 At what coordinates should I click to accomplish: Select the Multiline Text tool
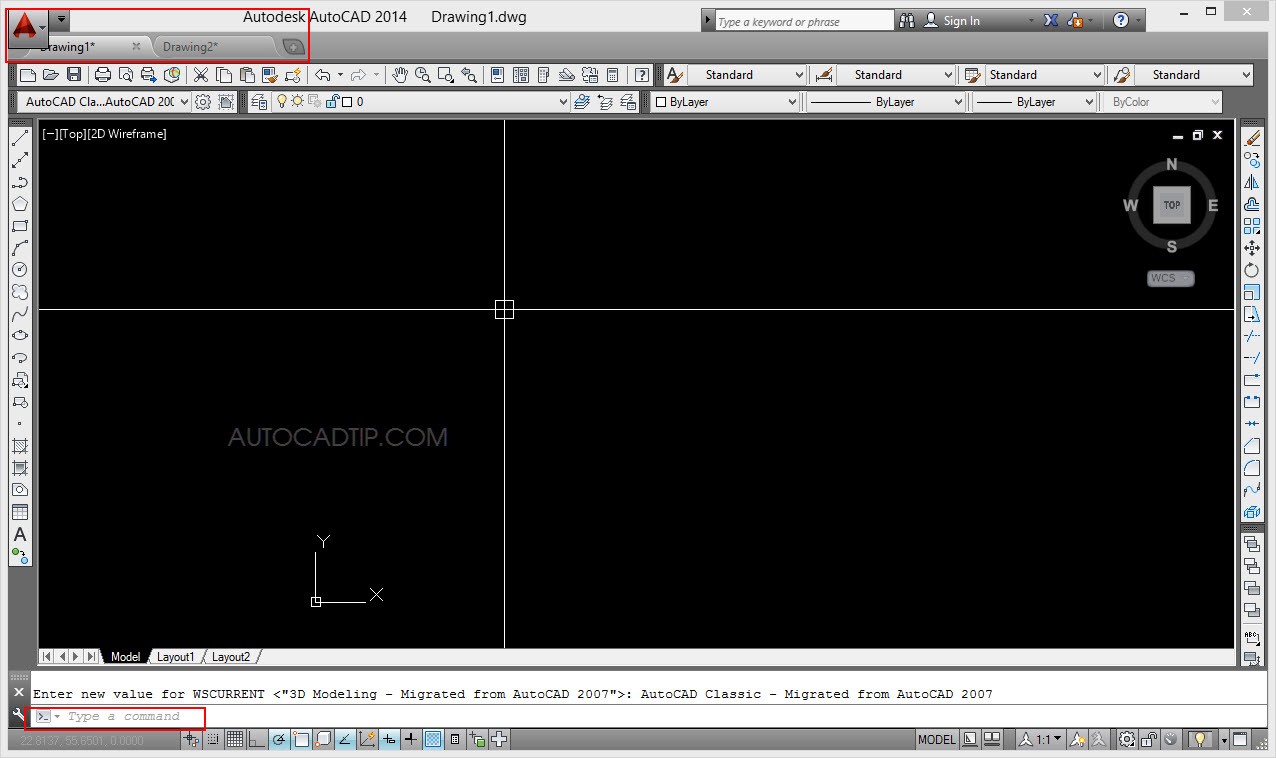pos(20,535)
